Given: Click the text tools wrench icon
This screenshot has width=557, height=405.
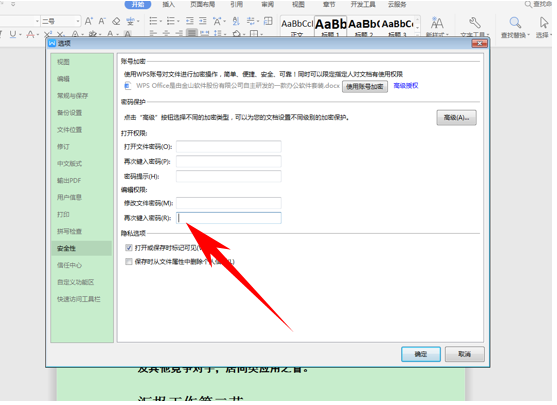Looking at the screenshot, I should click(x=475, y=23).
